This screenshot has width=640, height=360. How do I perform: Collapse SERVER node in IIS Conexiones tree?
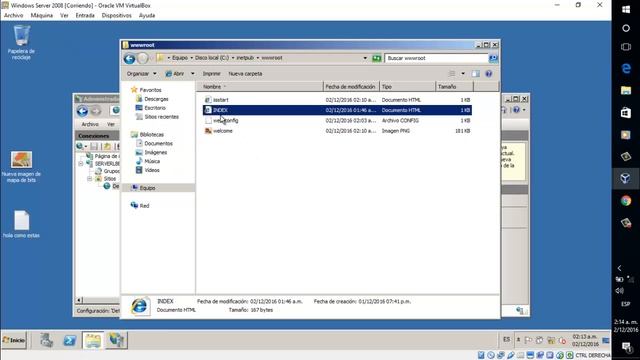coord(81,164)
